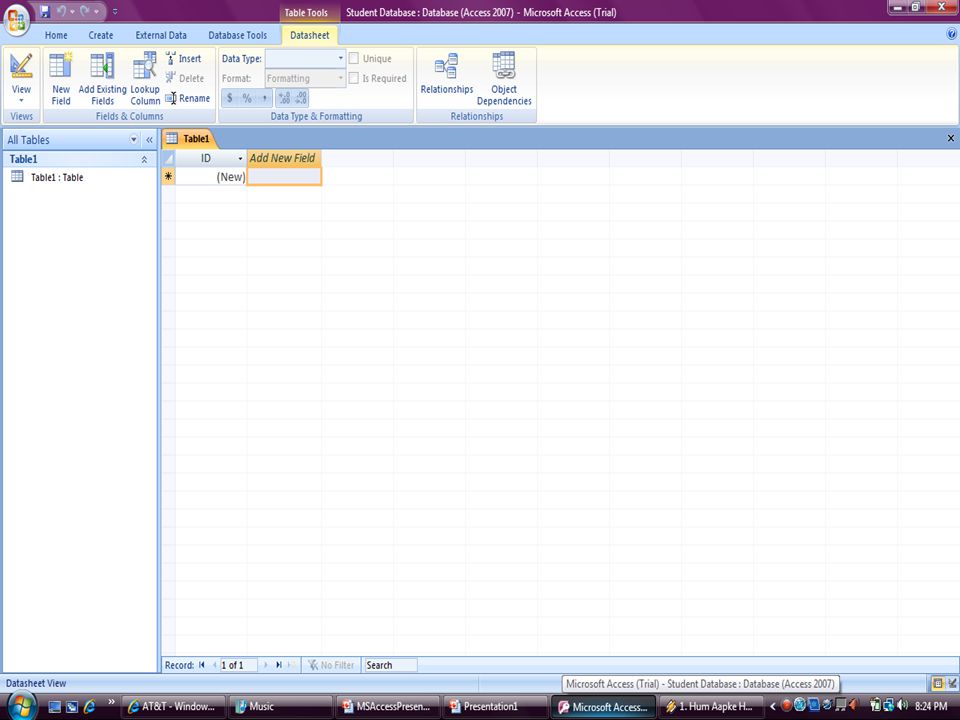
Task: Click the Add New Field column header
Action: 283,158
